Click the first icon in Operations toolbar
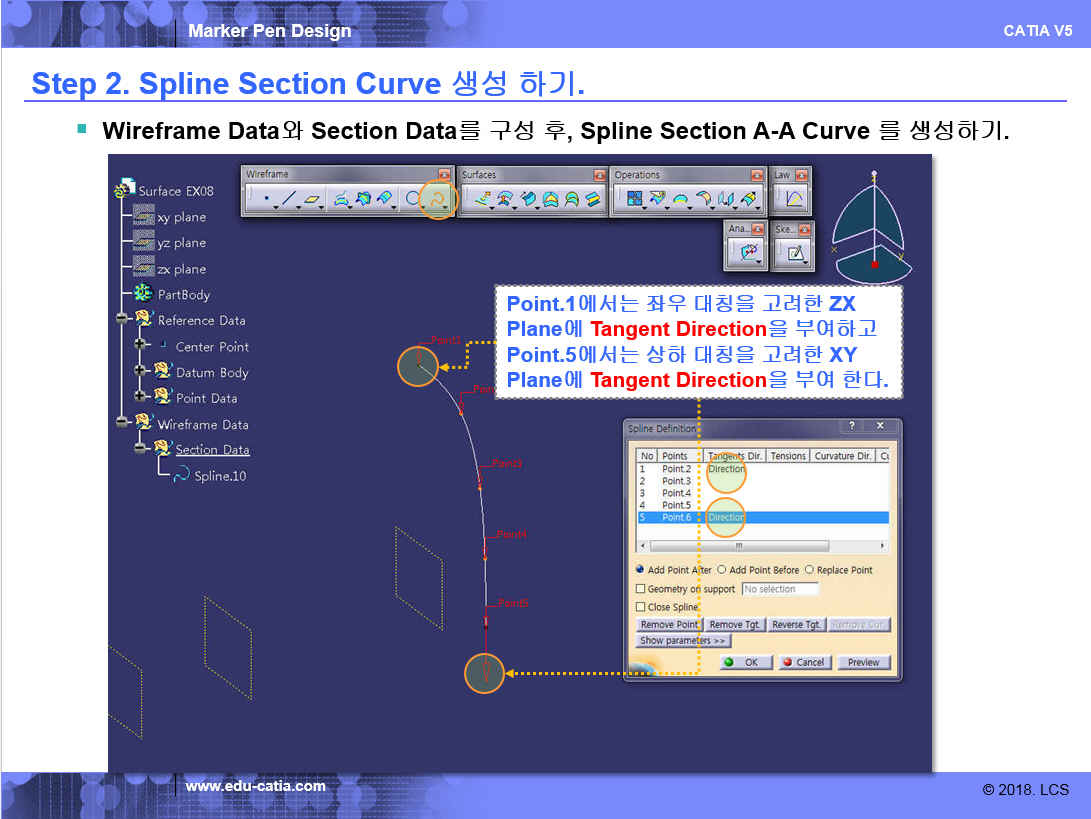Image resolution: width=1091 pixels, height=819 pixels. click(x=634, y=199)
